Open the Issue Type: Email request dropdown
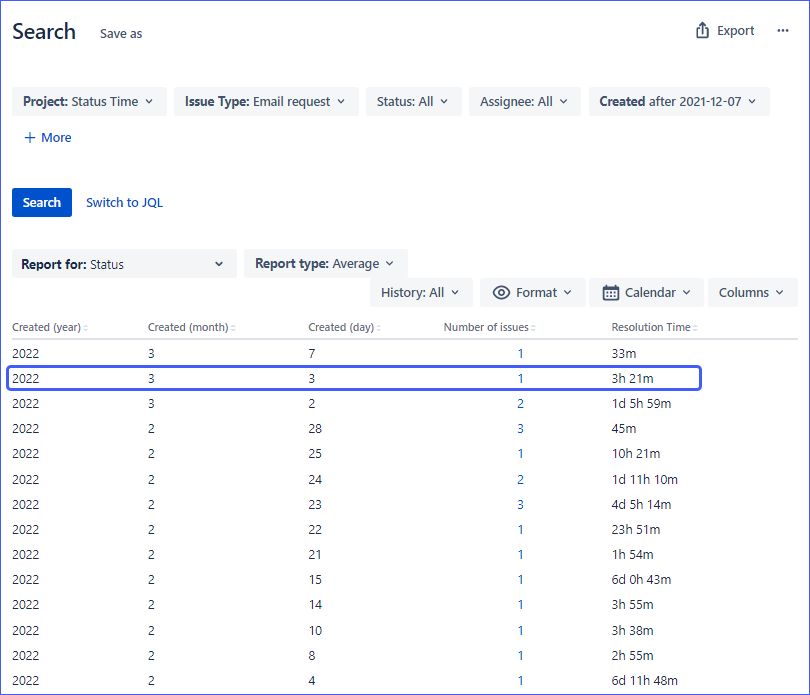Image resolution: width=810 pixels, height=695 pixels. point(265,101)
